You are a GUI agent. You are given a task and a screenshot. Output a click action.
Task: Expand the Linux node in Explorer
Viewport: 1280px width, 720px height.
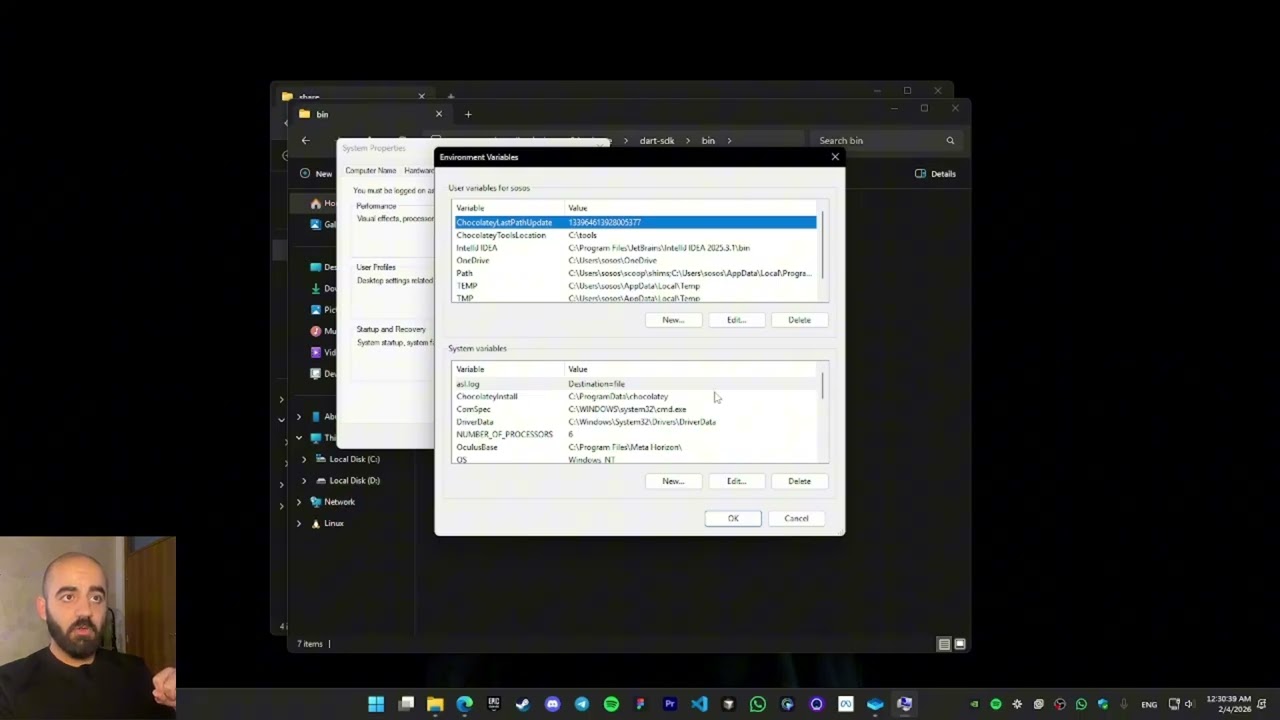click(298, 523)
